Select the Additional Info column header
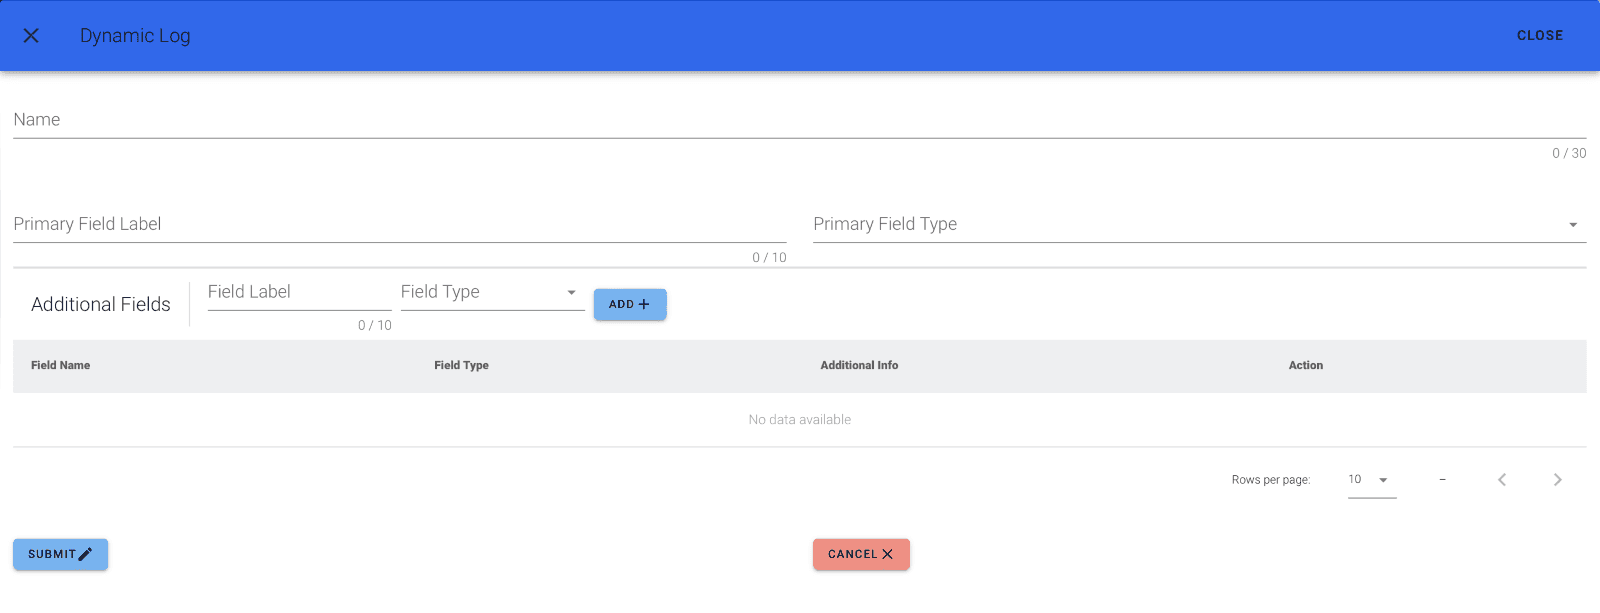This screenshot has width=1600, height=613. coord(859,366)
